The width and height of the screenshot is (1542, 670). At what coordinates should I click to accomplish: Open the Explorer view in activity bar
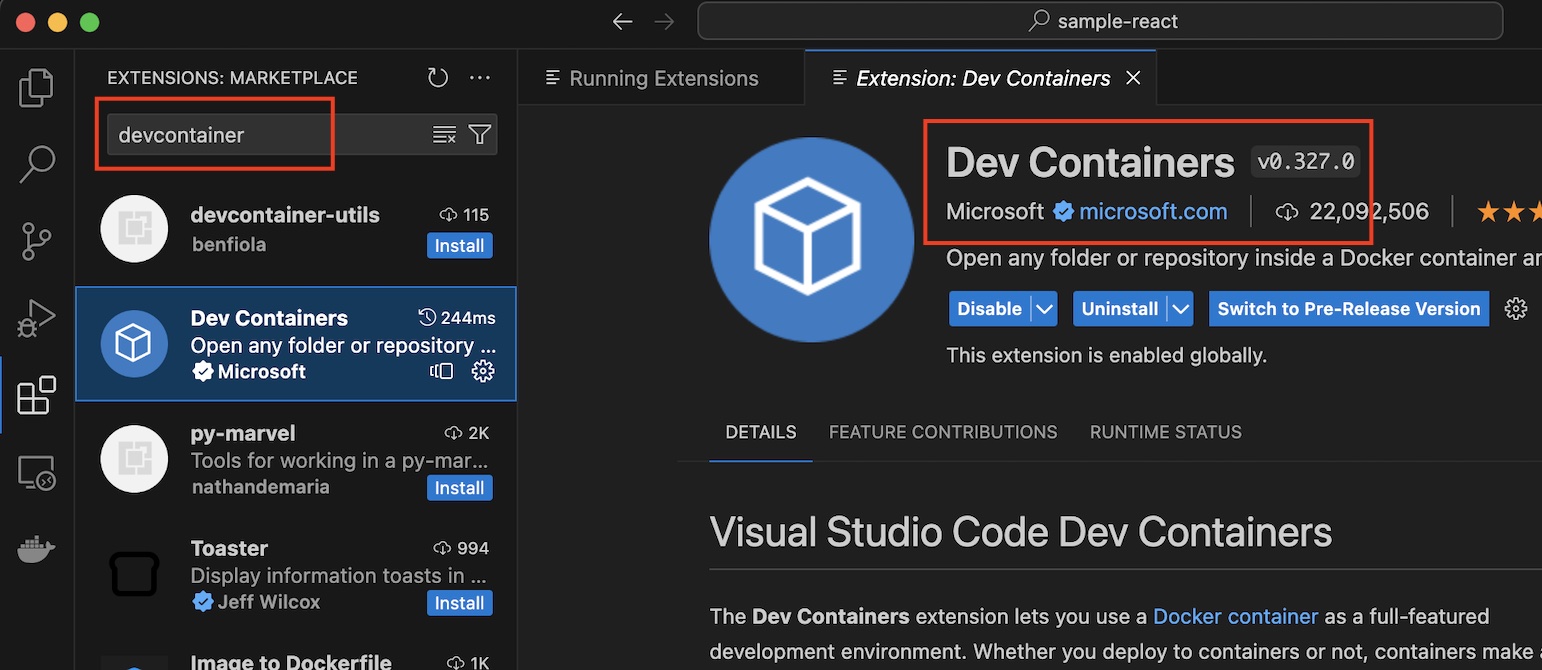click(36, 88)
